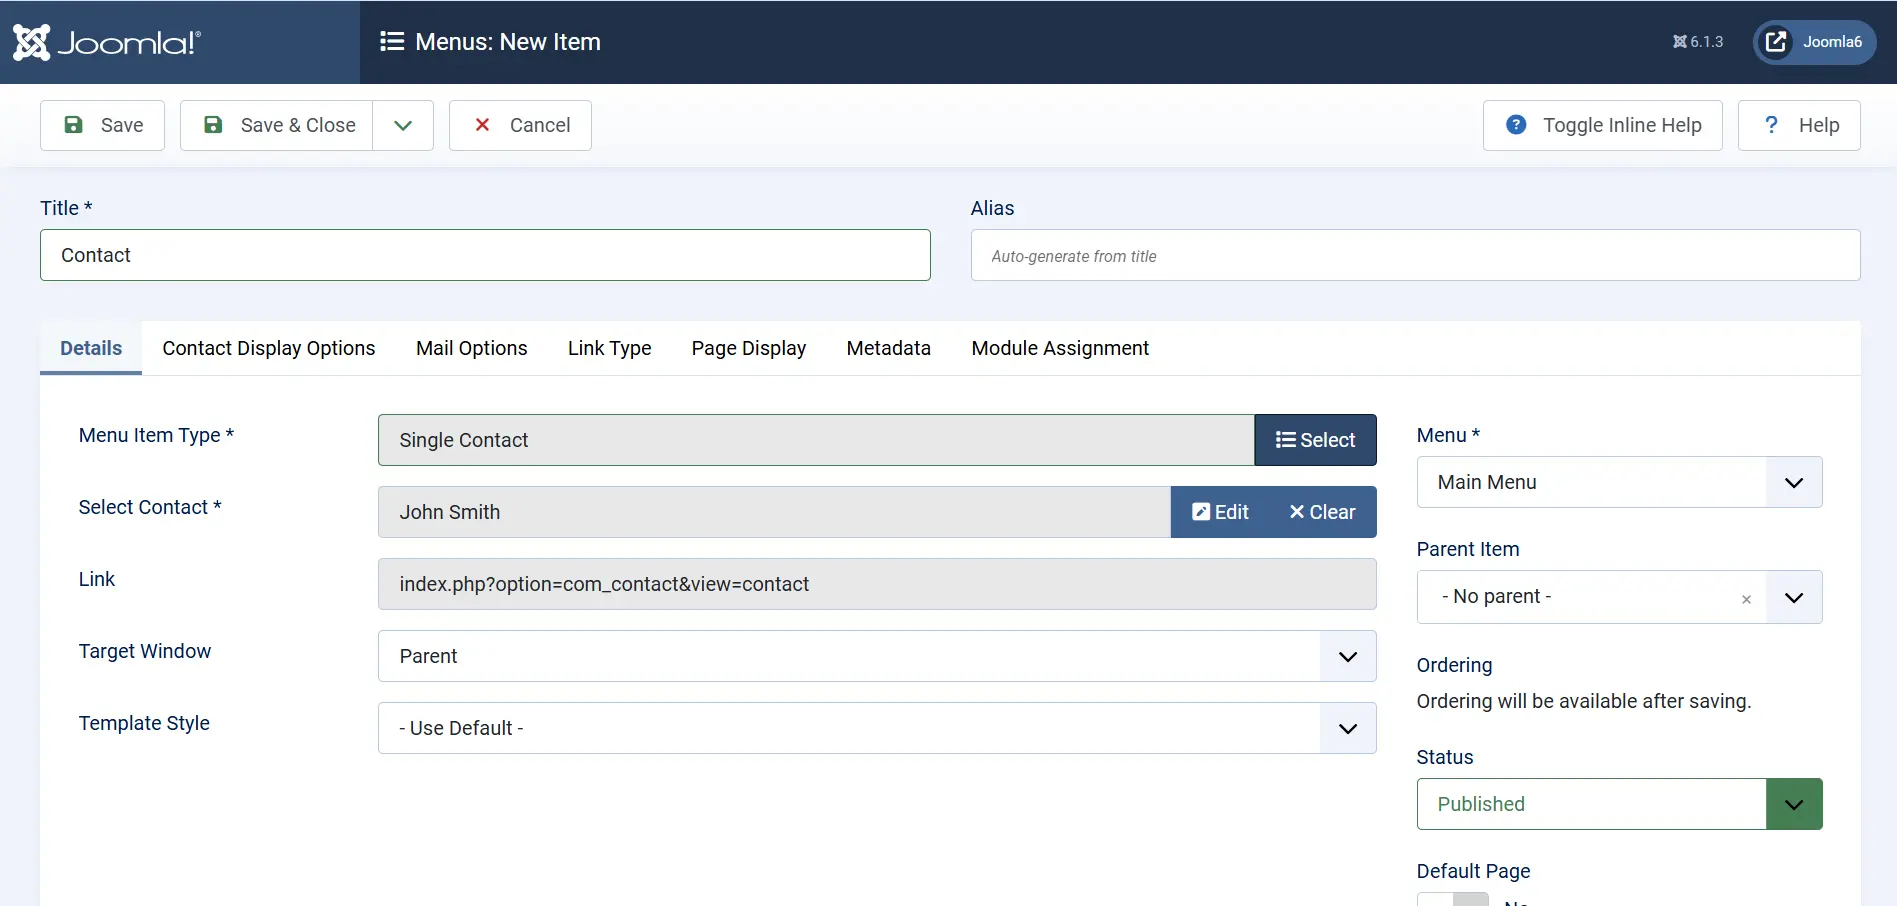This screenshot has height=906, width=1897.
Task: Click the Joomla! logo
Action: (107, 42)
